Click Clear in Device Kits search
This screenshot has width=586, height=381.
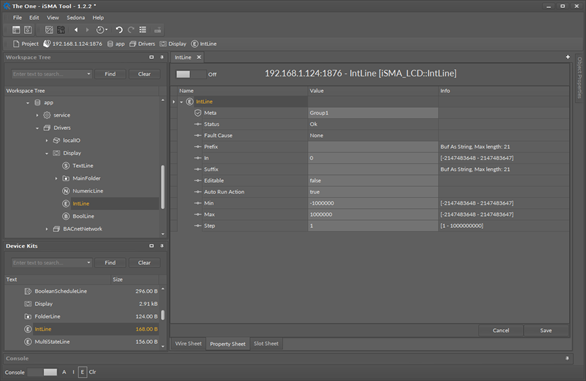[x=144, y=262]
